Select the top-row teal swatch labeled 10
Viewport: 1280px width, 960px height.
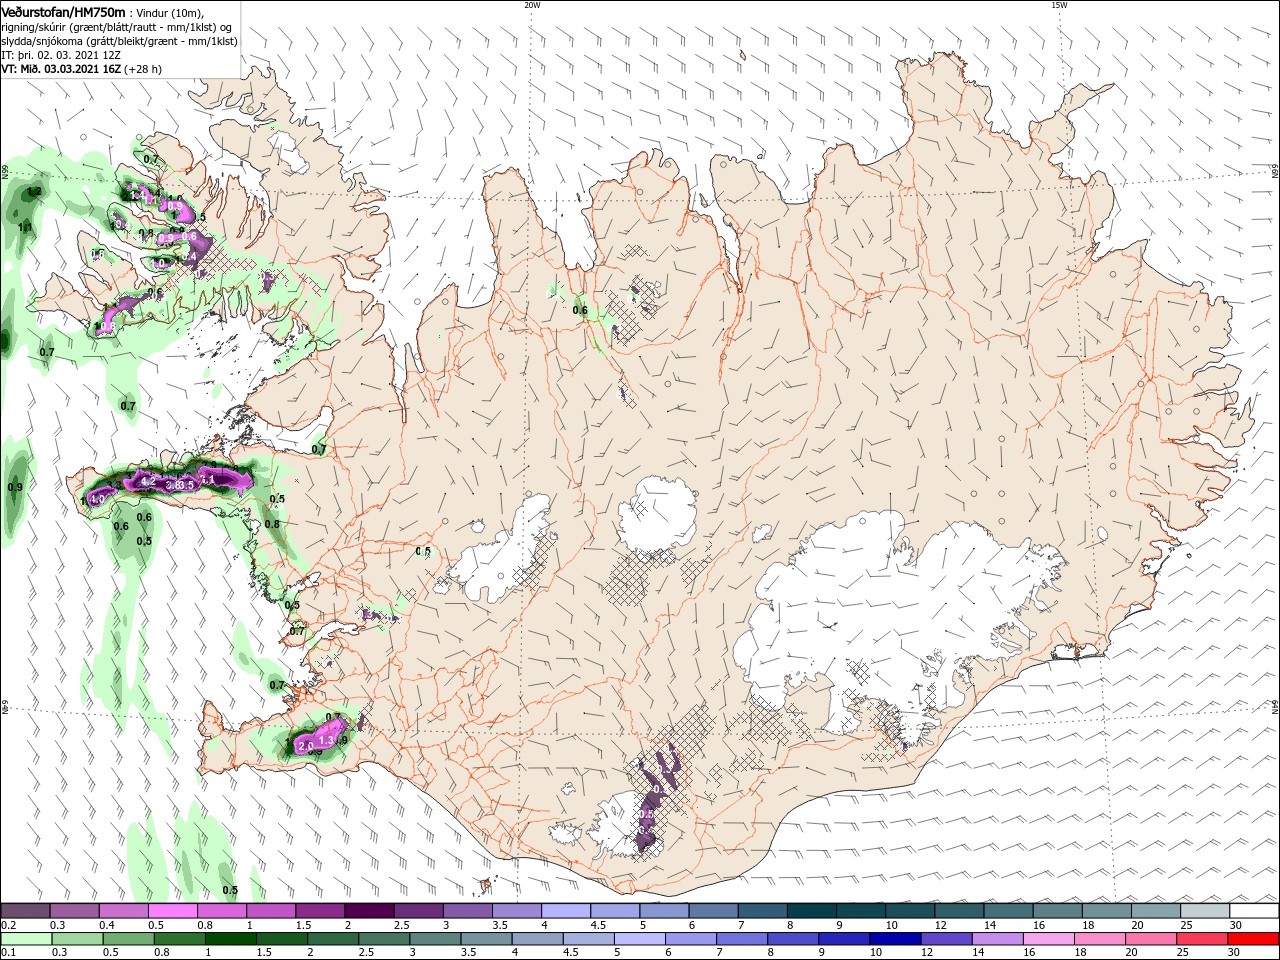[908, 911]
